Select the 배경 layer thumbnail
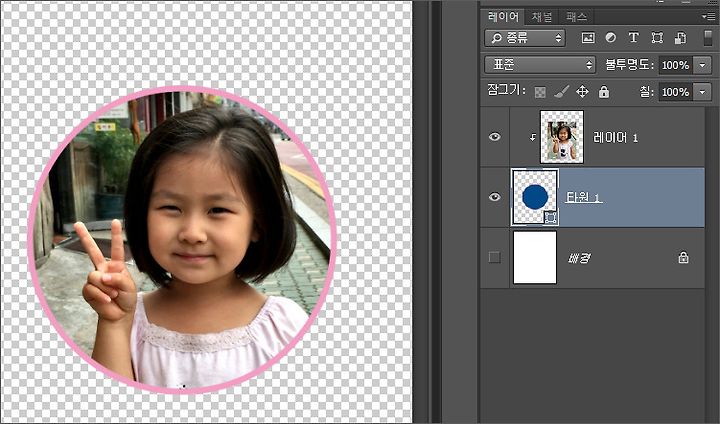 pyautogui.click(x=535, y=257)
